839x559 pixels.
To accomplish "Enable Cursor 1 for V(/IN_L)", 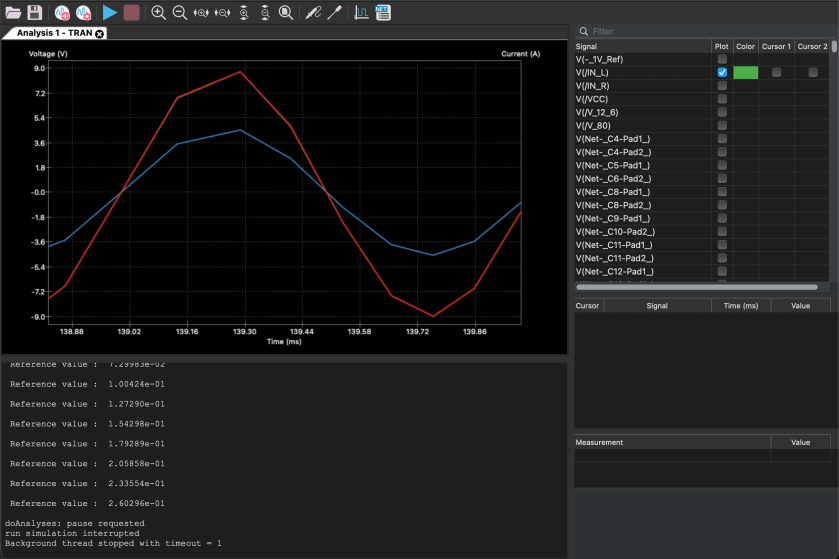I will tap(777, 73).
